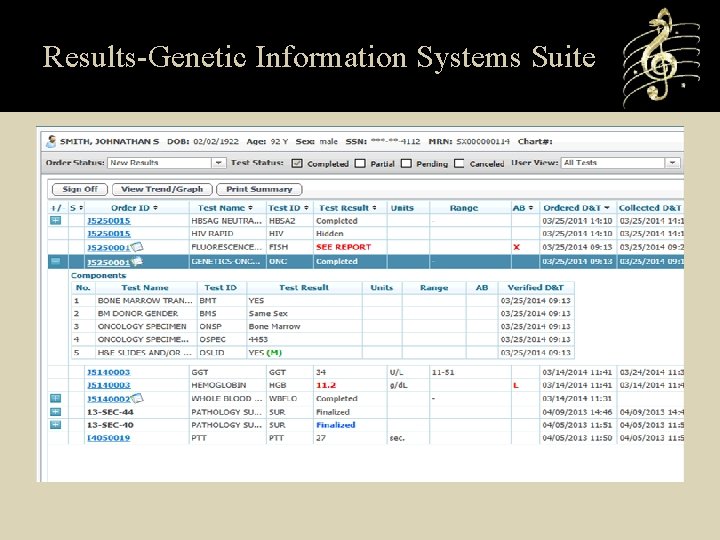
Task: Enable the Pending test status checkbox
Action: 406,163
